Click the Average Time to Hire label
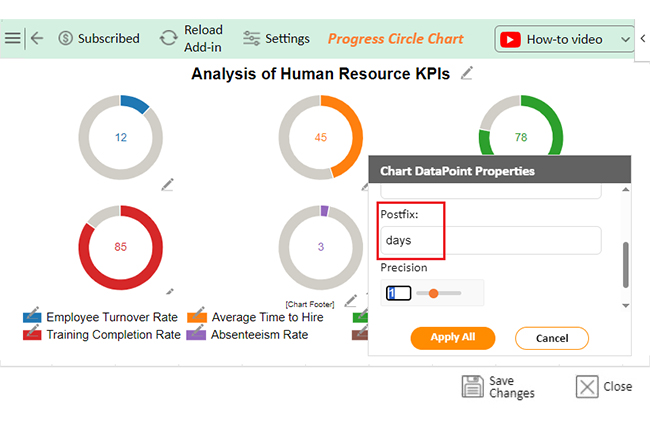 pyautogui.click(x=267, y=317)
